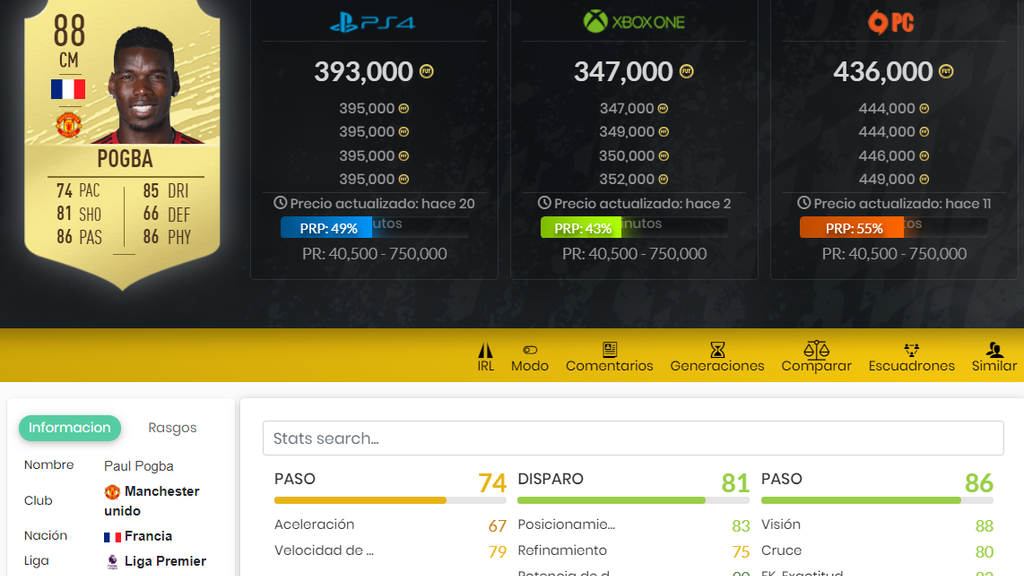Open the Escuadrones trophy icon
Viewport: 1024px width, 576px height.
tap(912, 349)
